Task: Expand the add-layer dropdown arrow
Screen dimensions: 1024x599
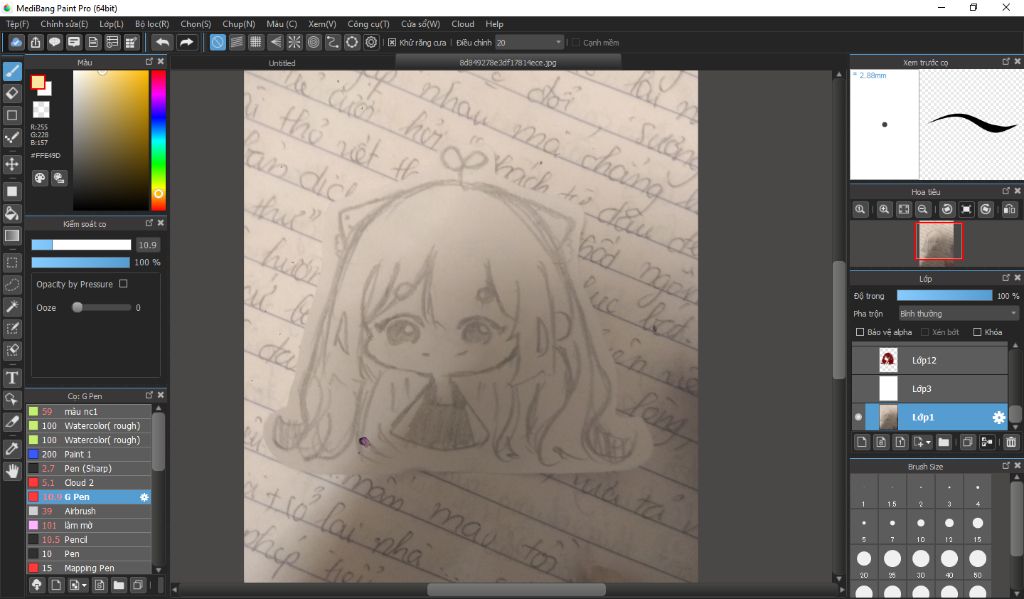Action: click(927, 442)
